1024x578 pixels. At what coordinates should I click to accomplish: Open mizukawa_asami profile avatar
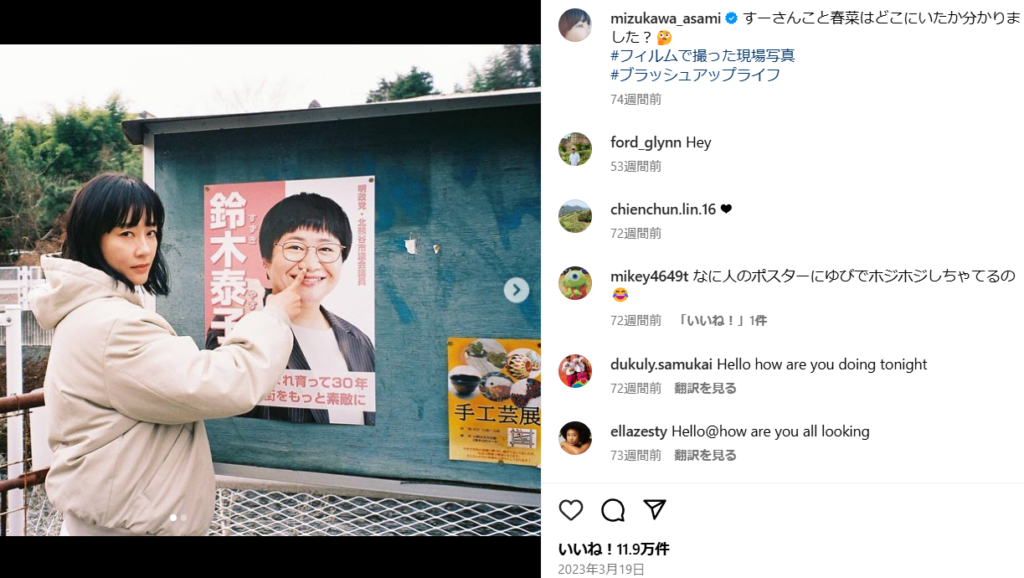[x=575, y=25]
